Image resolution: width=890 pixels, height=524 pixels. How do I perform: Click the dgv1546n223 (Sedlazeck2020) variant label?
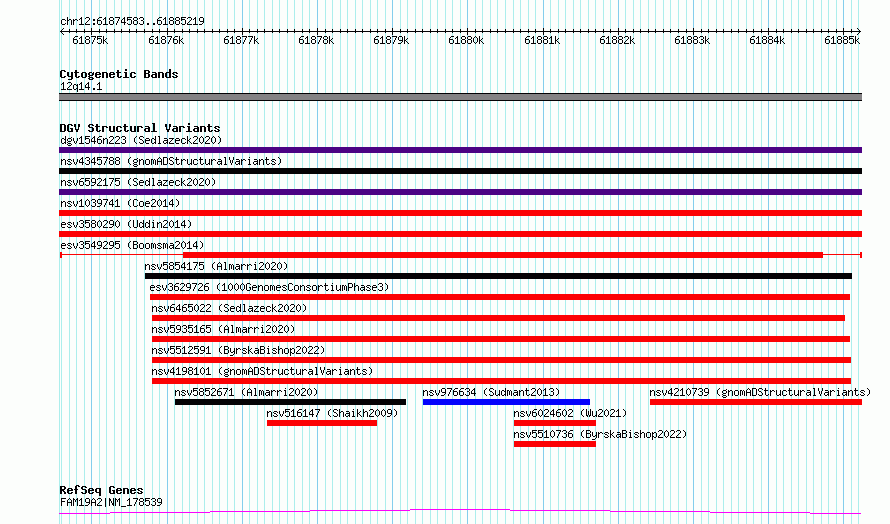pyautogui.click(x=141, y=140)
